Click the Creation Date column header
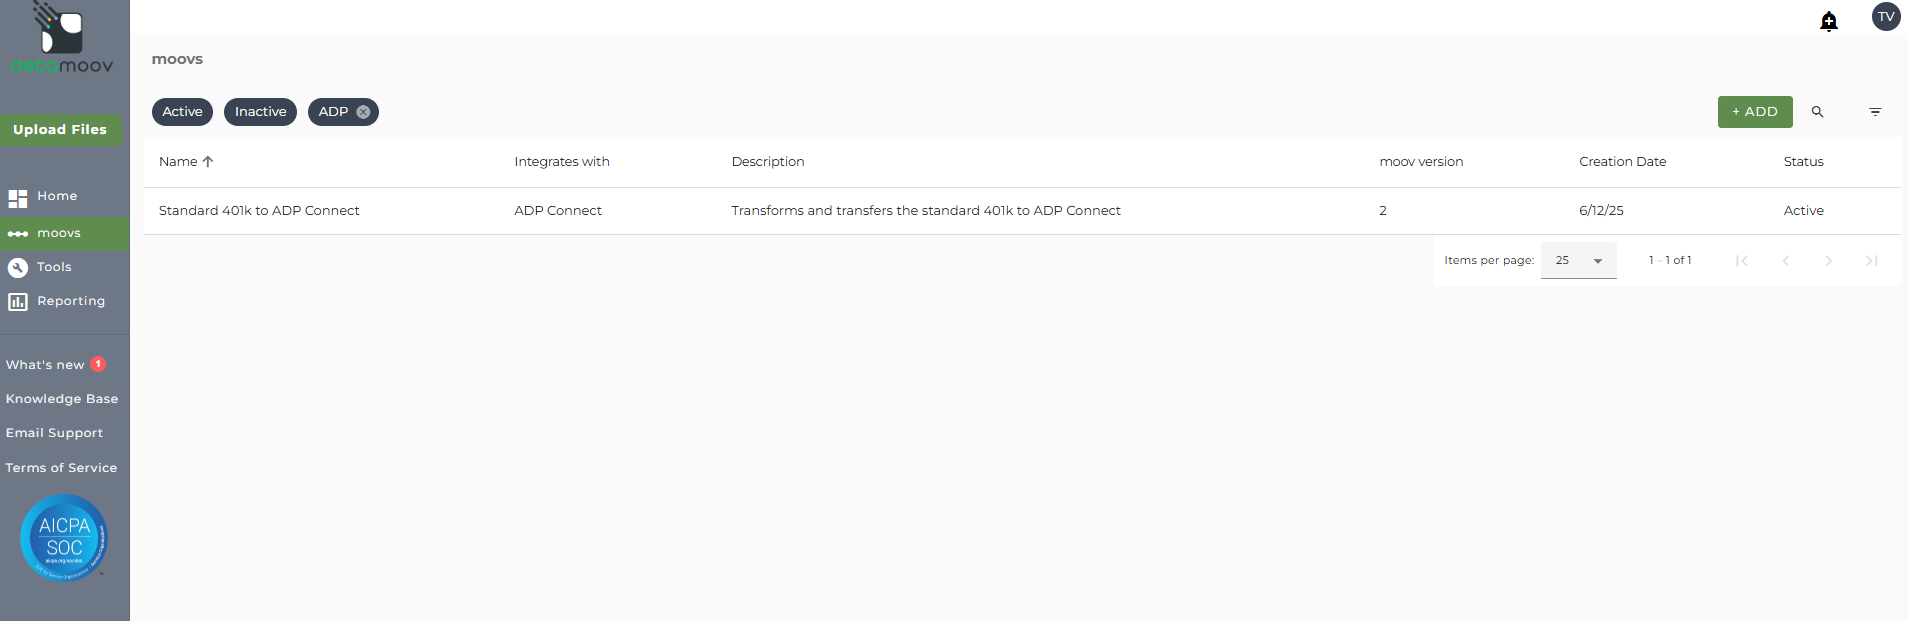Image resolution: width=1908 pixels, height=621 pixels. [1623, 162]
